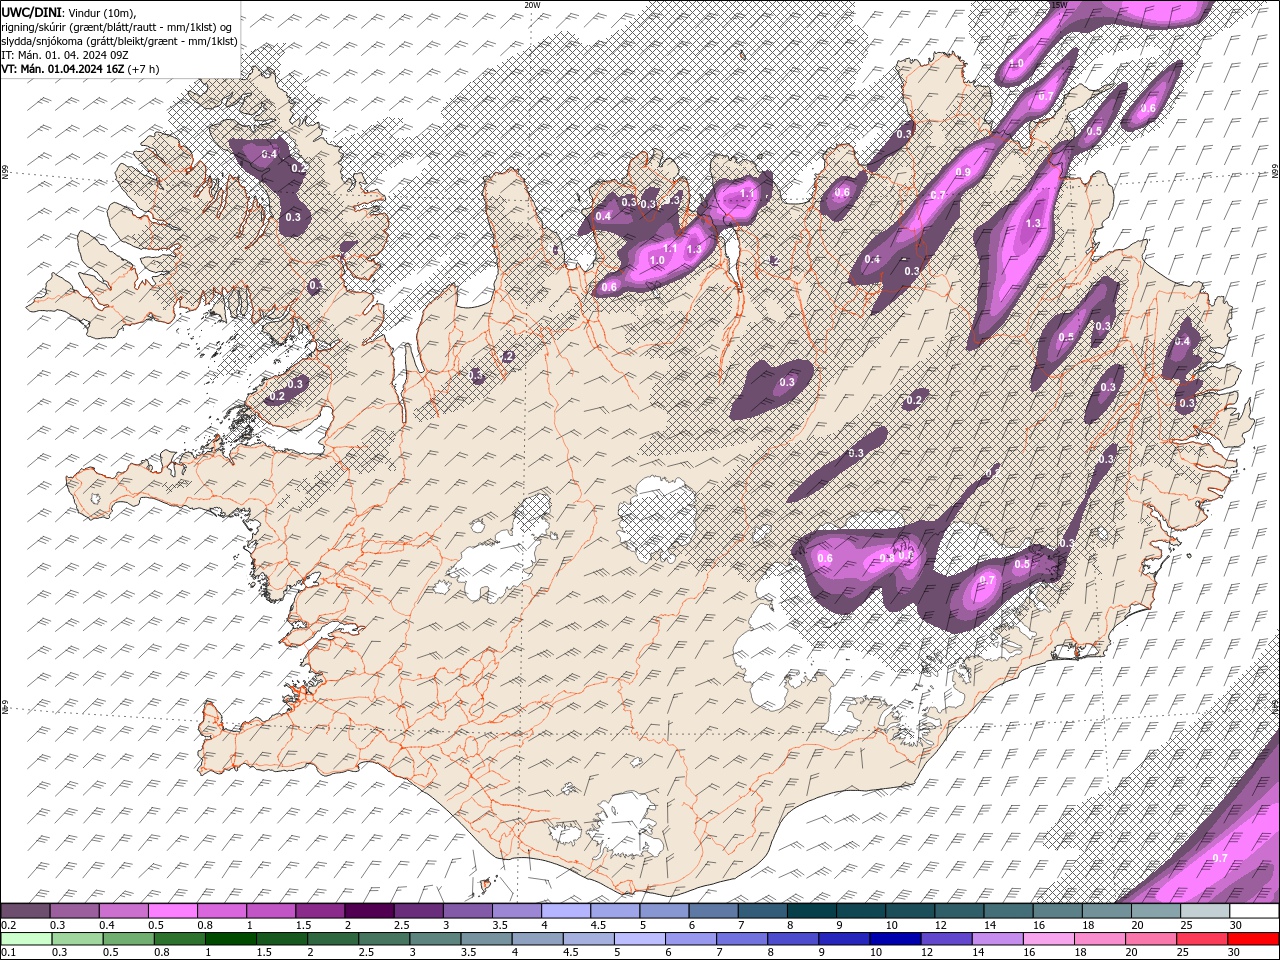Click the '20W' longitude label

(532, 5)
